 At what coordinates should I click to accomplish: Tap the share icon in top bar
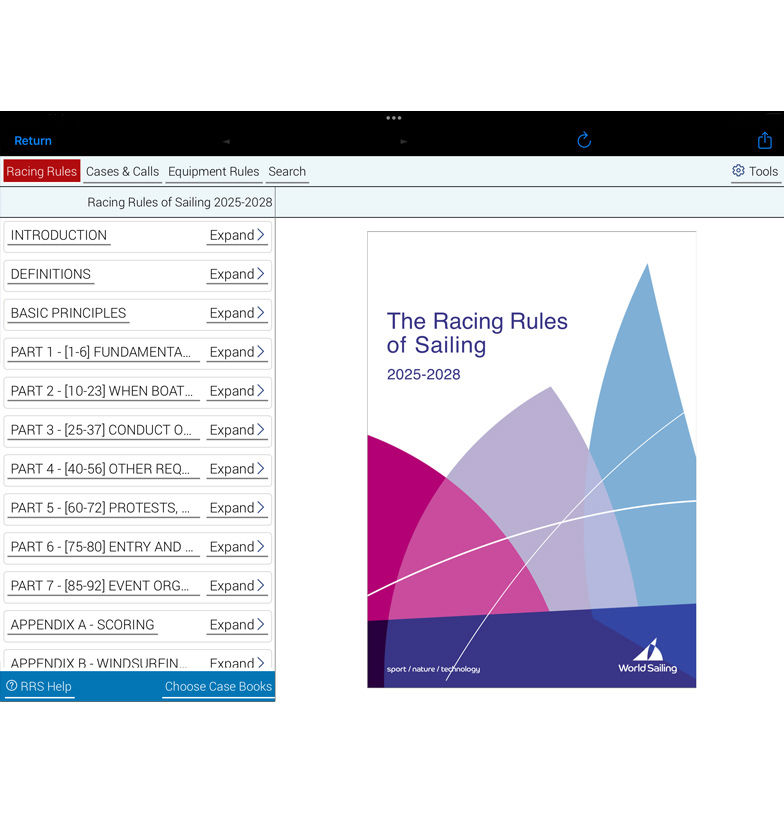[764, 141]
